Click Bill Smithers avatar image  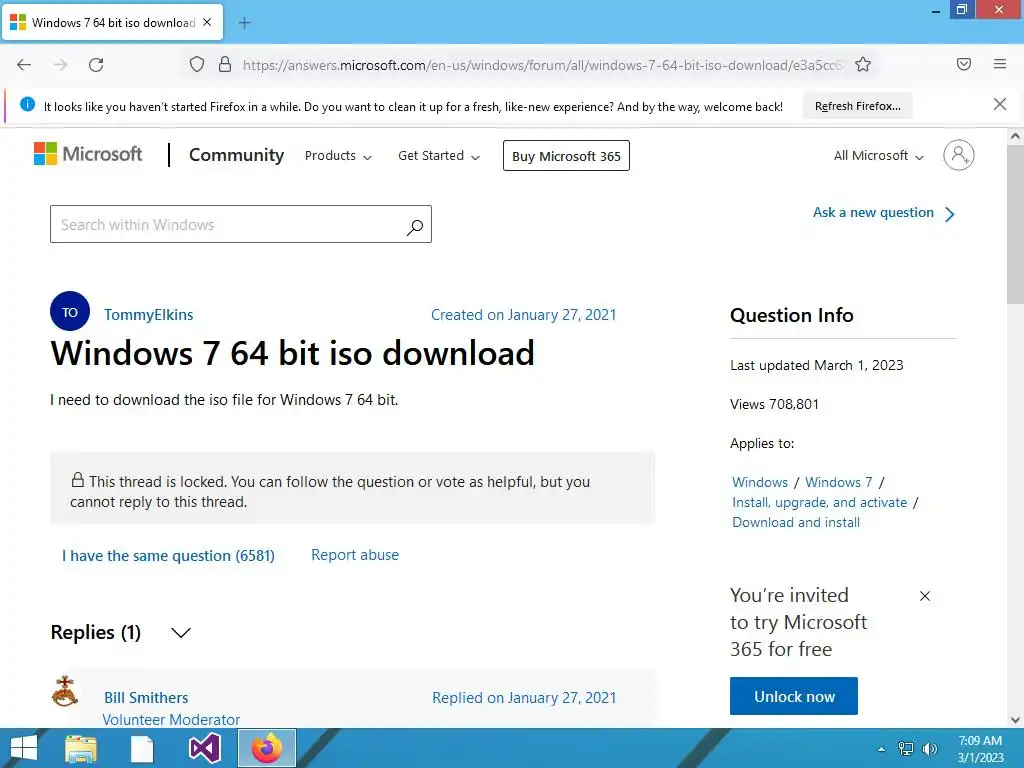(65, 692)
